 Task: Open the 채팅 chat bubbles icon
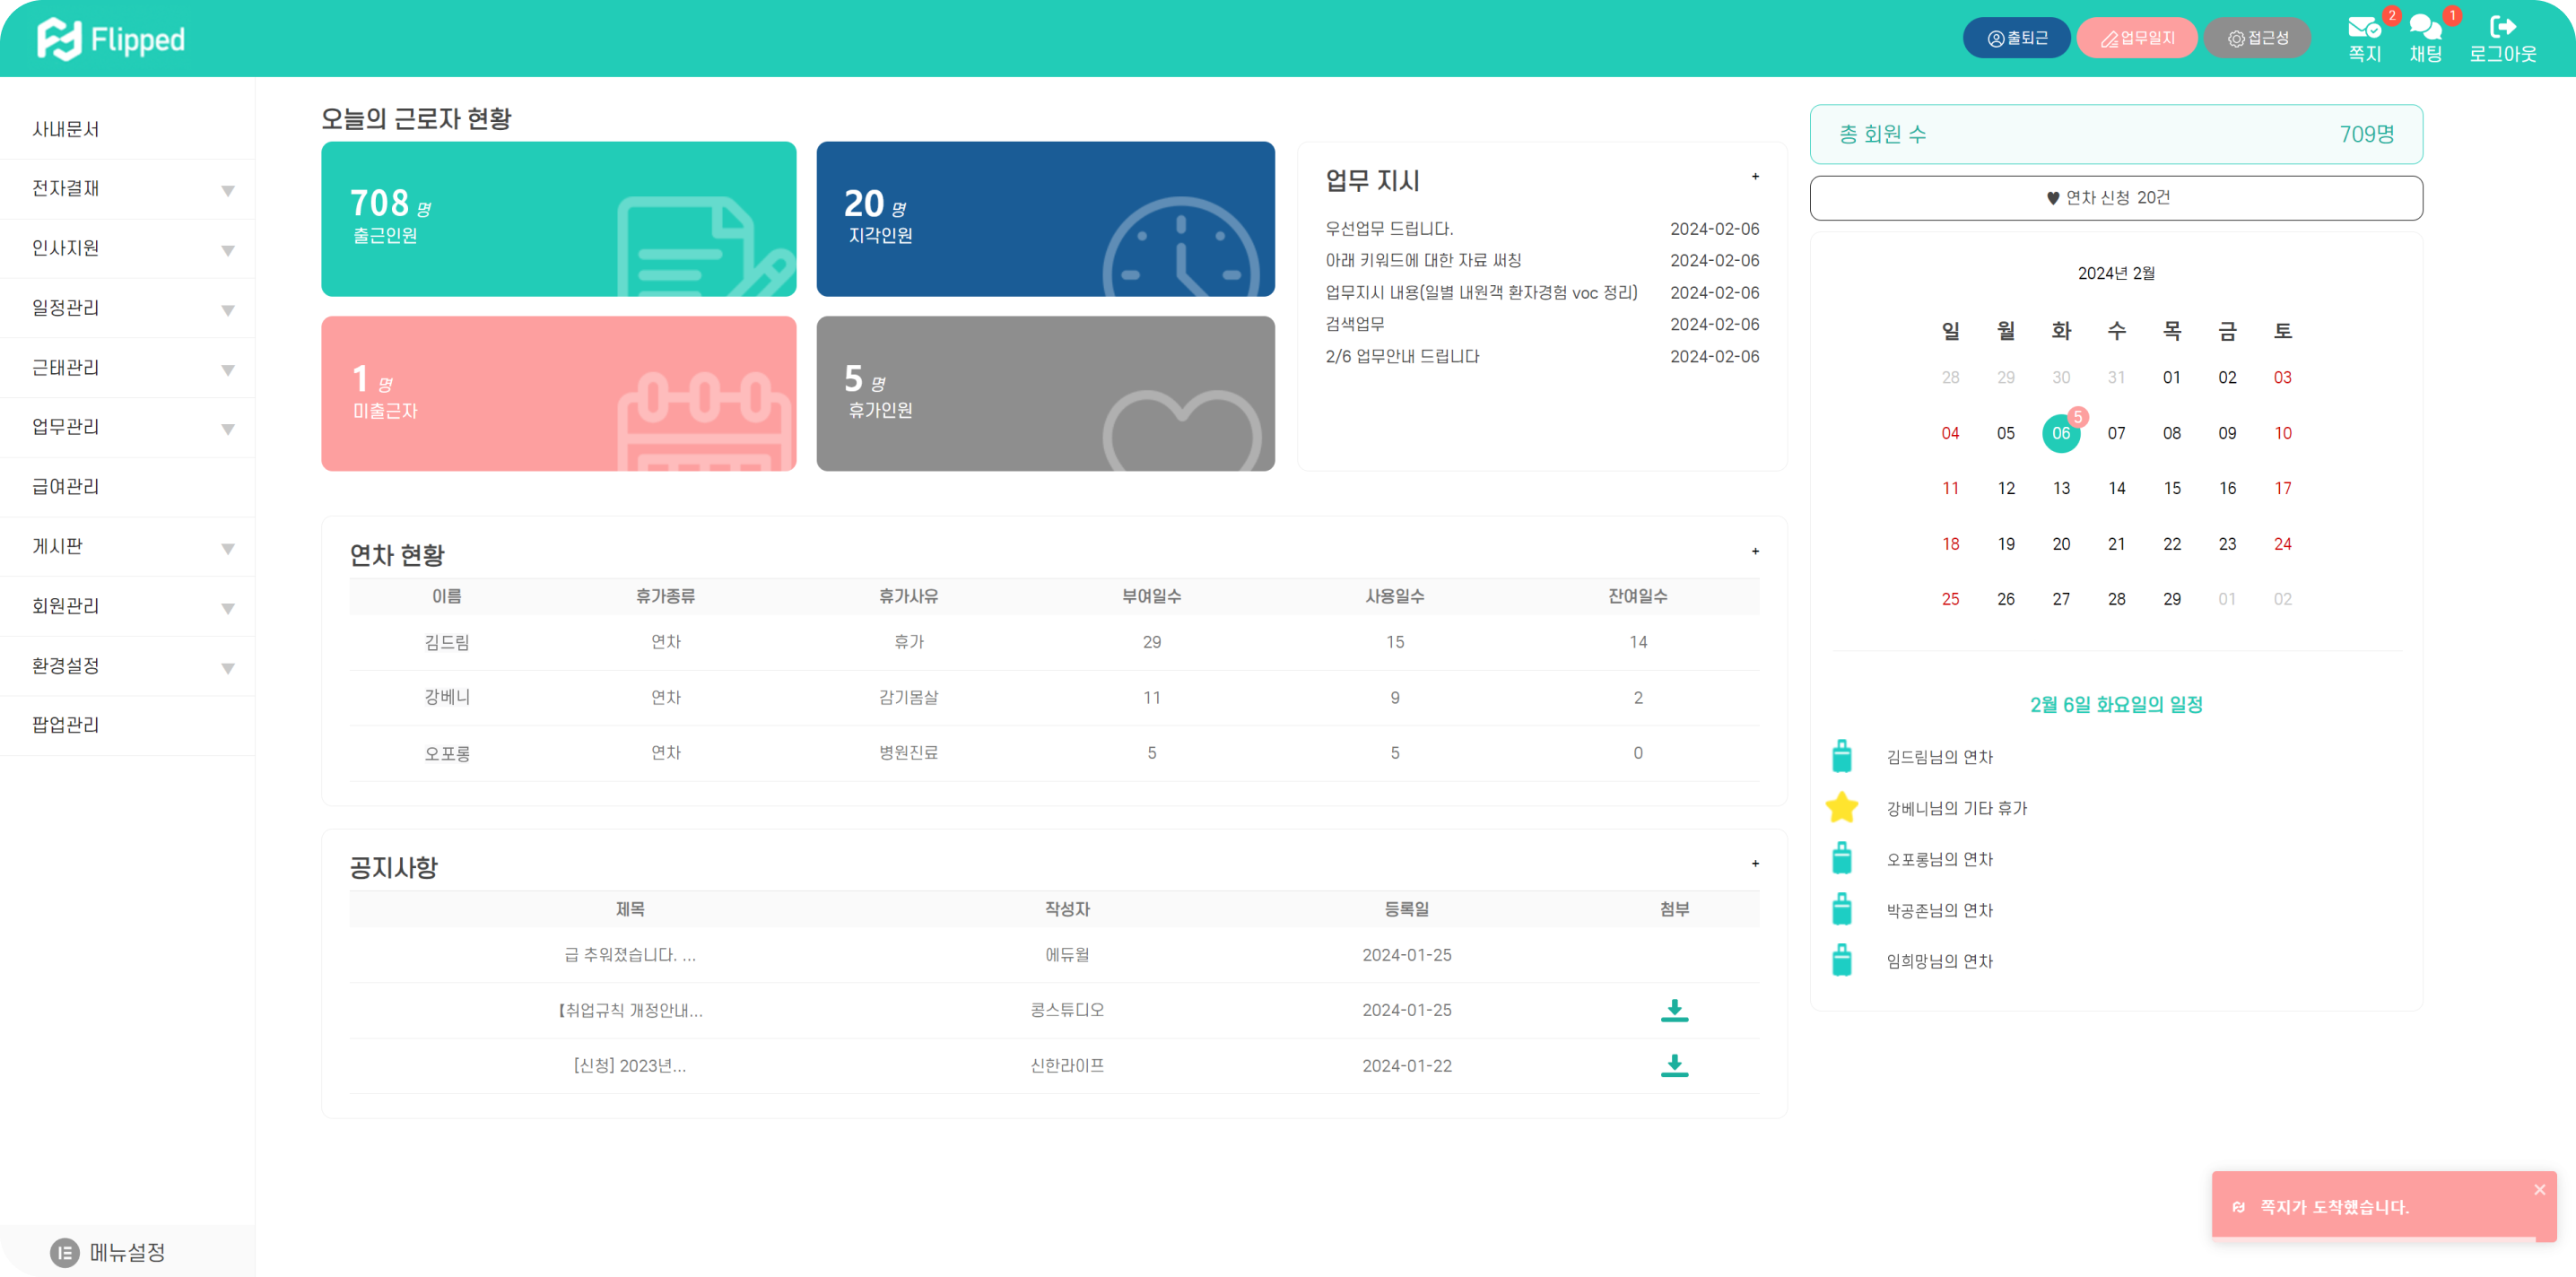tap(2424, 28)
